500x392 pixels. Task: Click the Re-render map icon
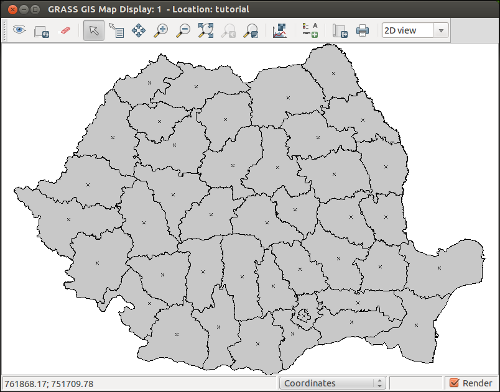[41, 31]
